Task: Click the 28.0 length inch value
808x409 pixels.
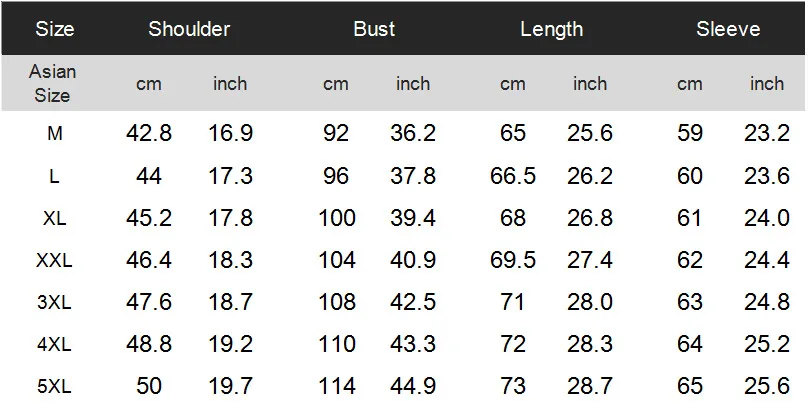Action: pos(590,302)
